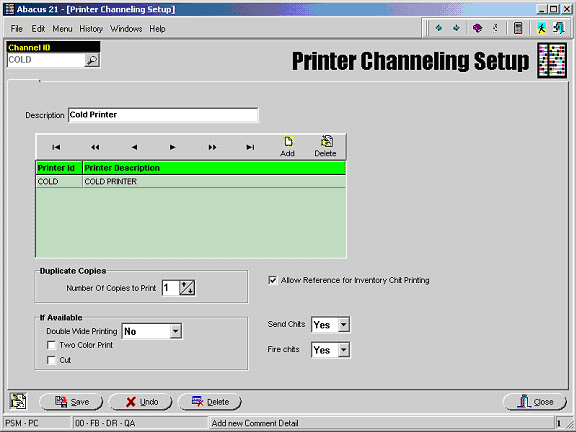
Task: Jump to first record in printer grid
Action: click(x=56, y=147)
